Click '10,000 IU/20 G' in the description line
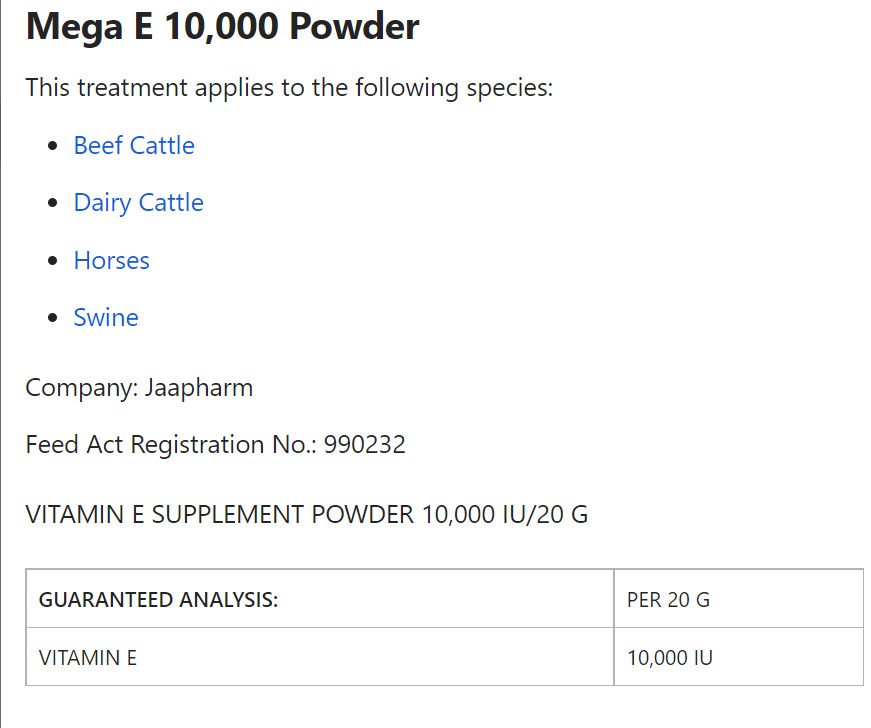The image size is (871, 728). pyautogui.click(x=505, y=515)
